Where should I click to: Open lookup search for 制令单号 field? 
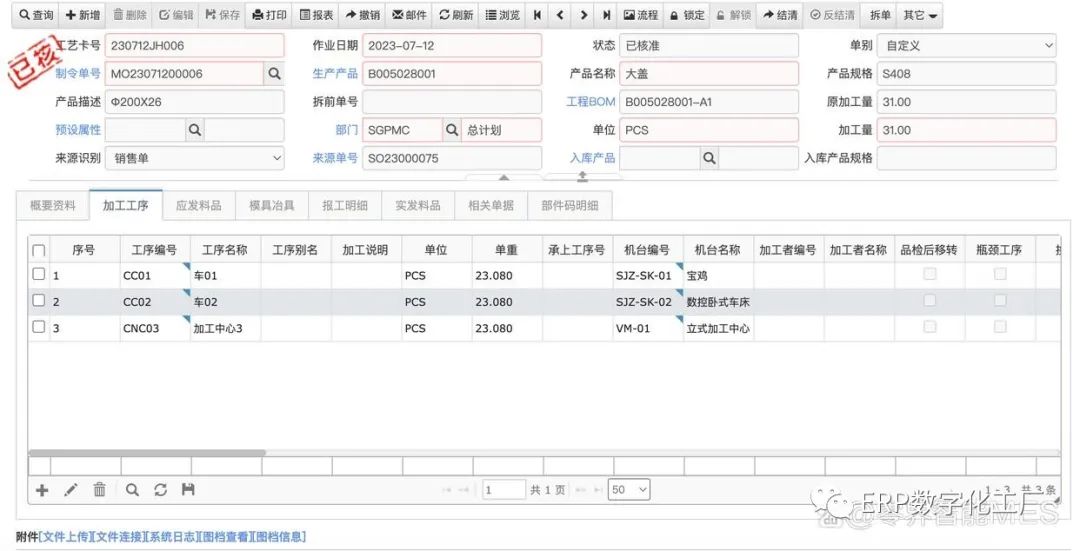point(274,74)
